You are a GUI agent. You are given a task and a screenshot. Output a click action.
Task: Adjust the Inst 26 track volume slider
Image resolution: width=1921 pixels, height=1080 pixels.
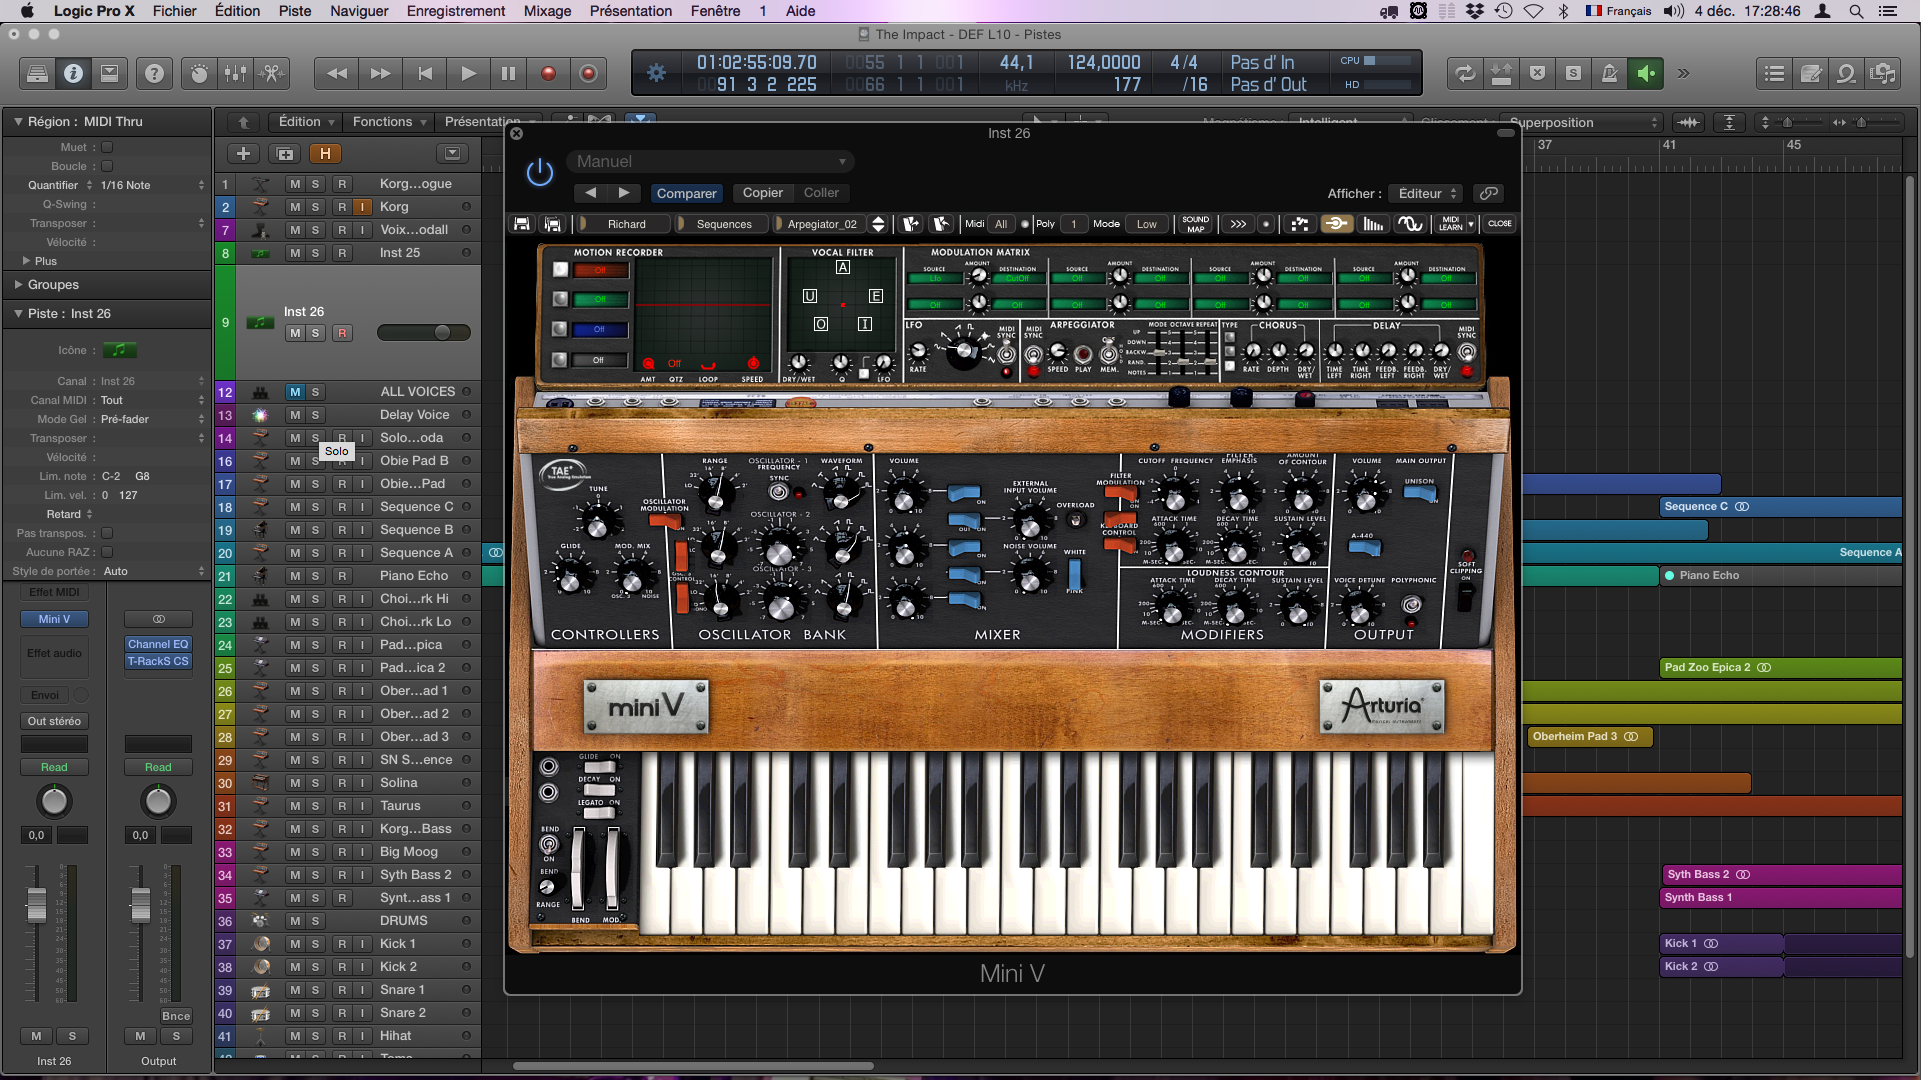(x=441, y=333)
